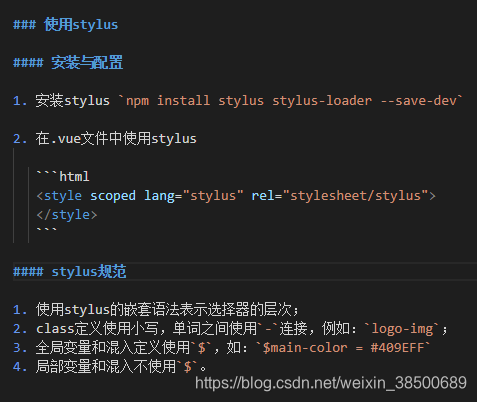Click the line '使用stylus的嵌套语法表示选择器的层次'

(x=164, y=310)
